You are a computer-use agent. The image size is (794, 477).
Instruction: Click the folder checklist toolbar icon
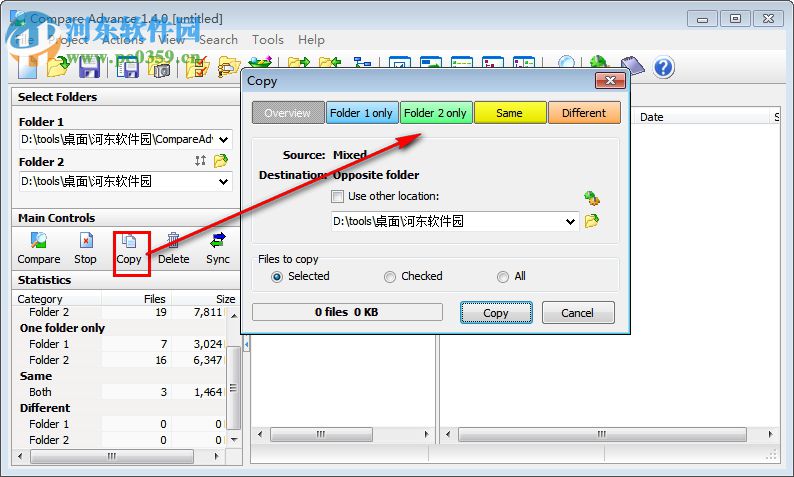197,68
